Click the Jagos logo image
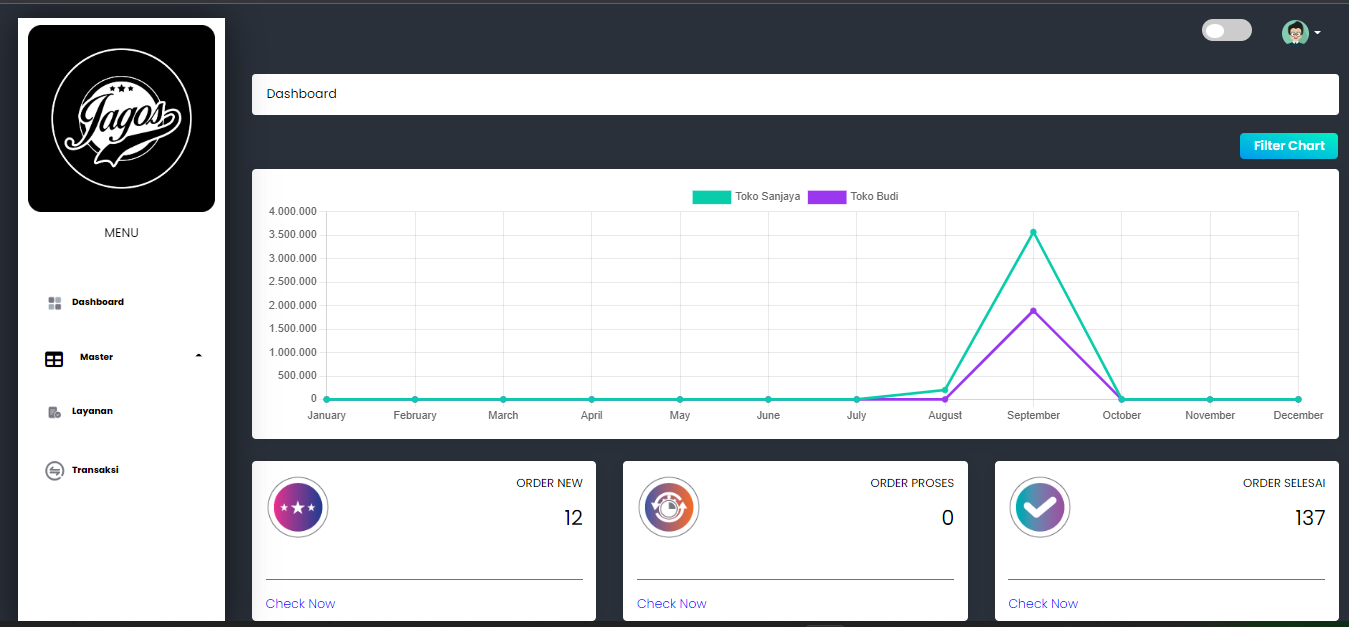The width and height of the screenshot is (1349, 627). click(x=121, y=118)
